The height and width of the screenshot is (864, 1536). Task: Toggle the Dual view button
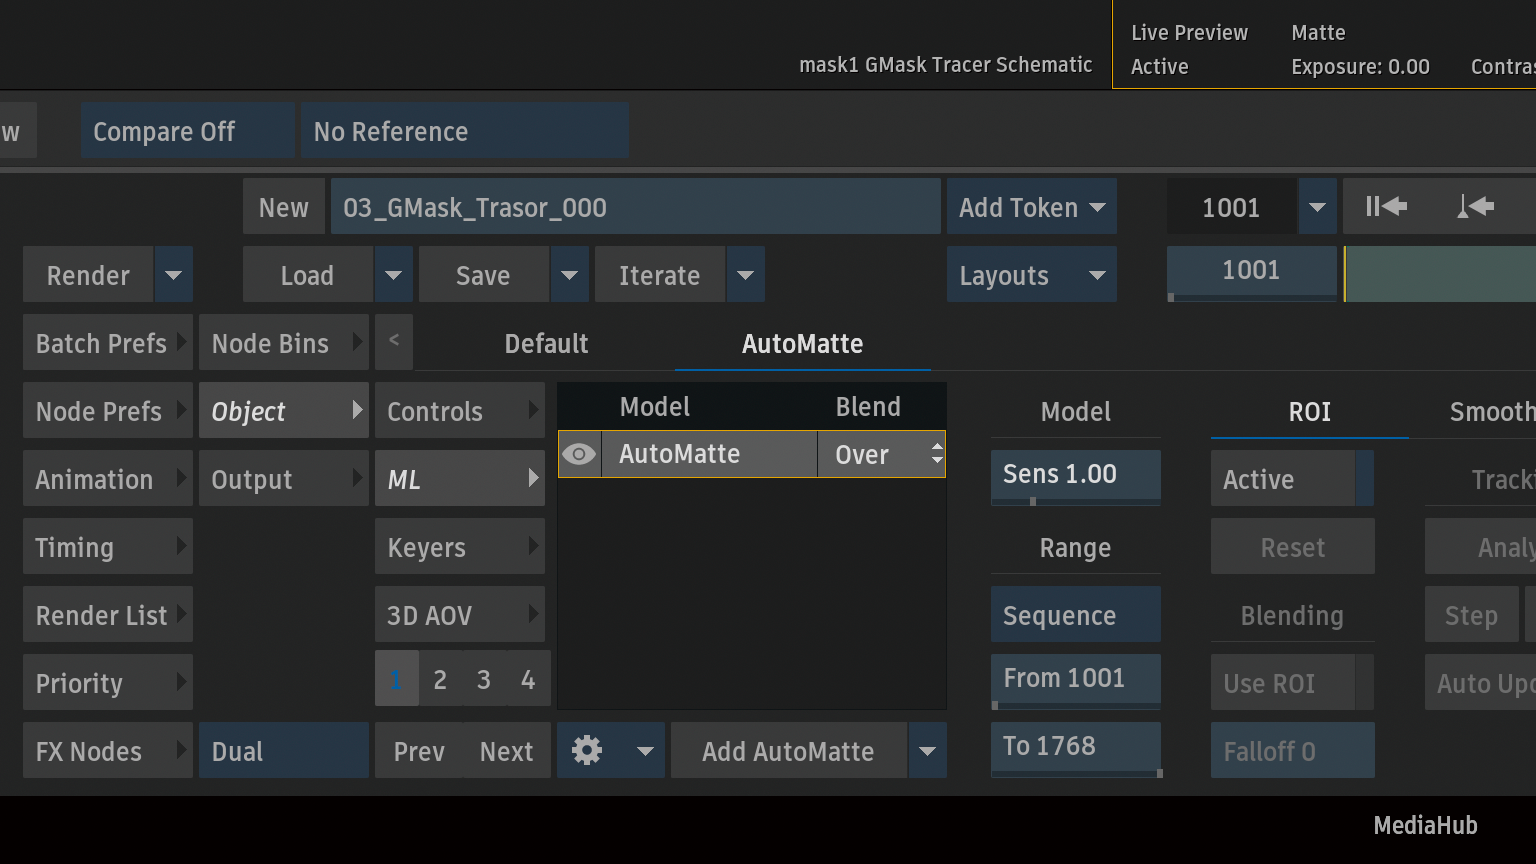pyautogui.click(x=283, y=751)
